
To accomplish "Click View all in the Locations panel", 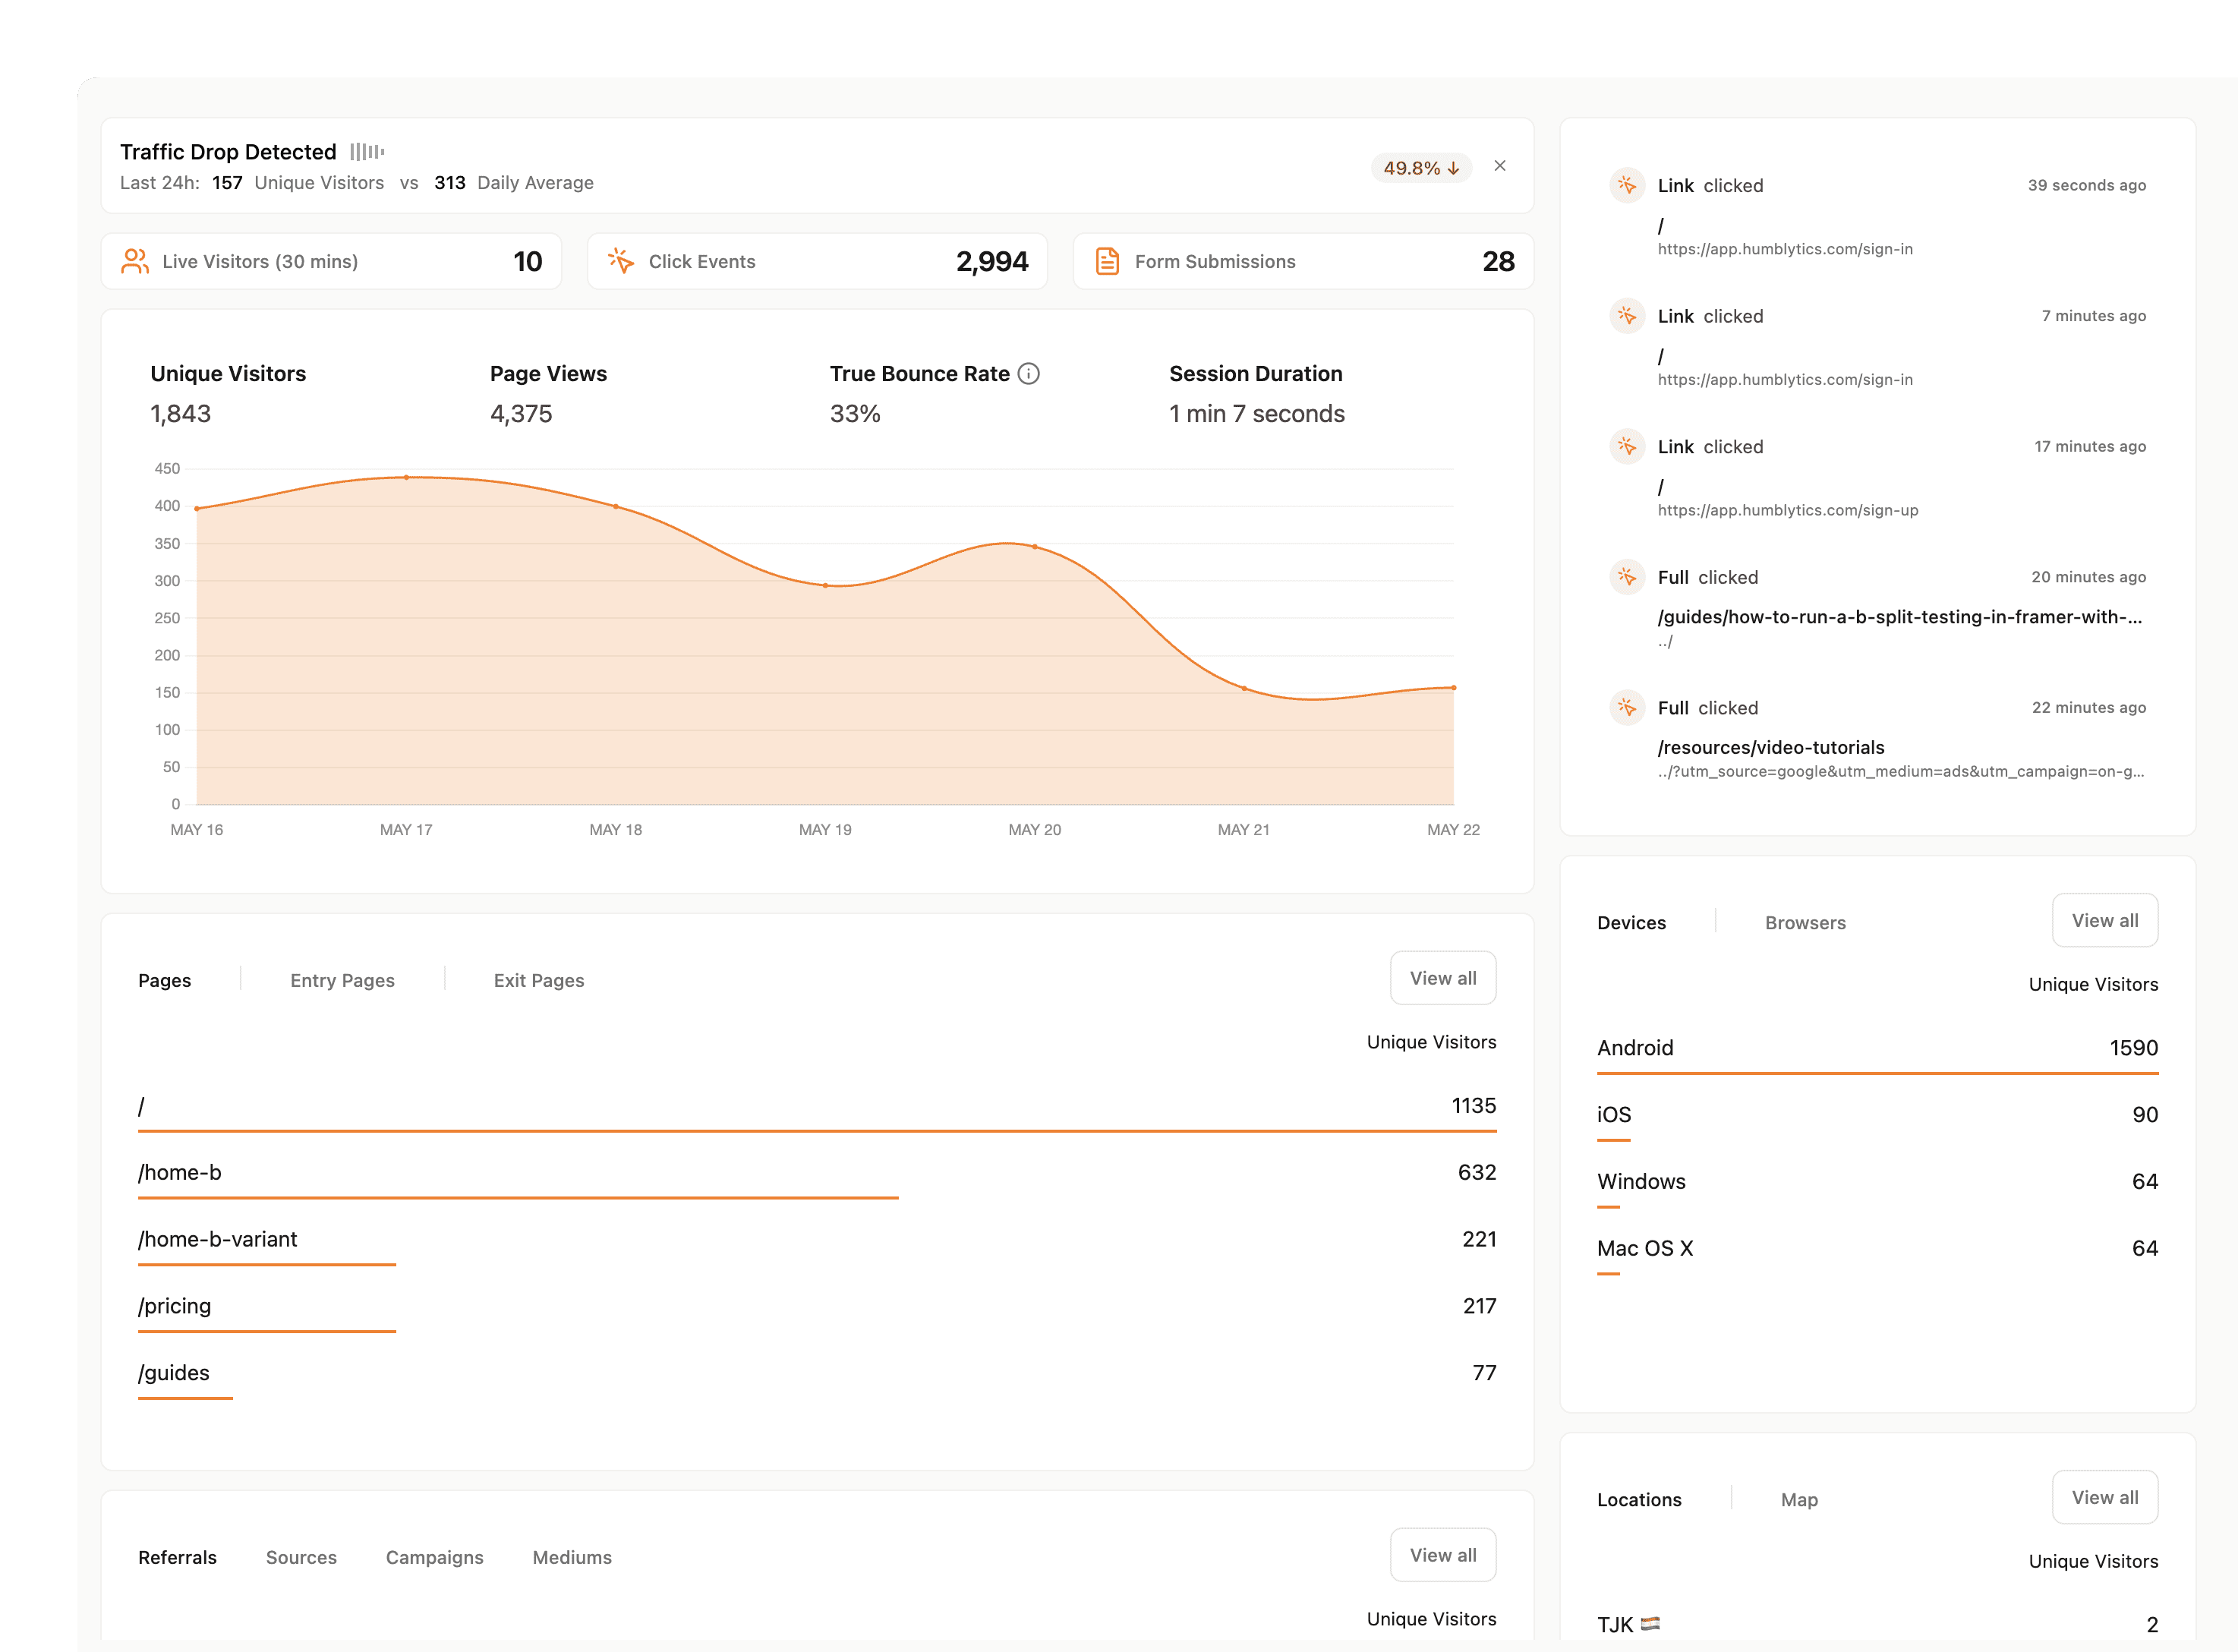I will (2105, 1497).
